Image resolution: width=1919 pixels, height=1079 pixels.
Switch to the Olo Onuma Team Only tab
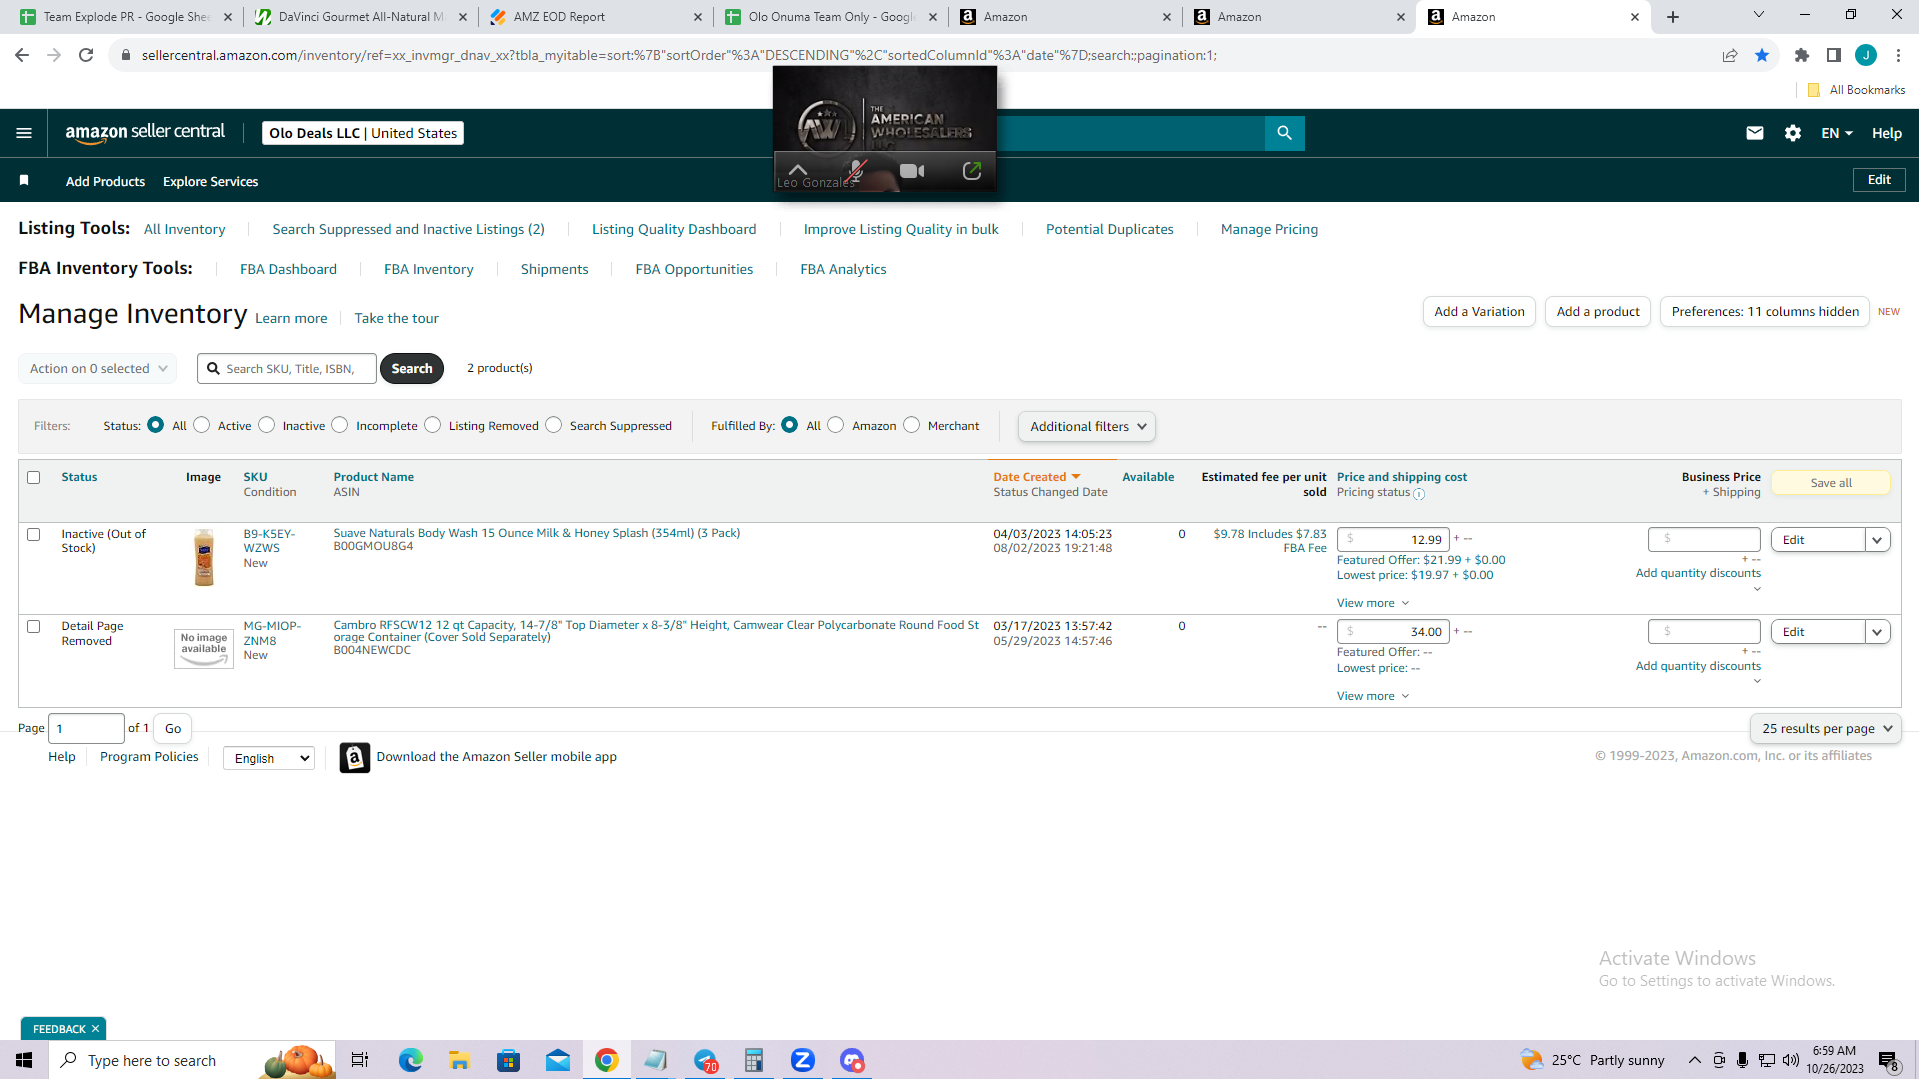point(831,17)
